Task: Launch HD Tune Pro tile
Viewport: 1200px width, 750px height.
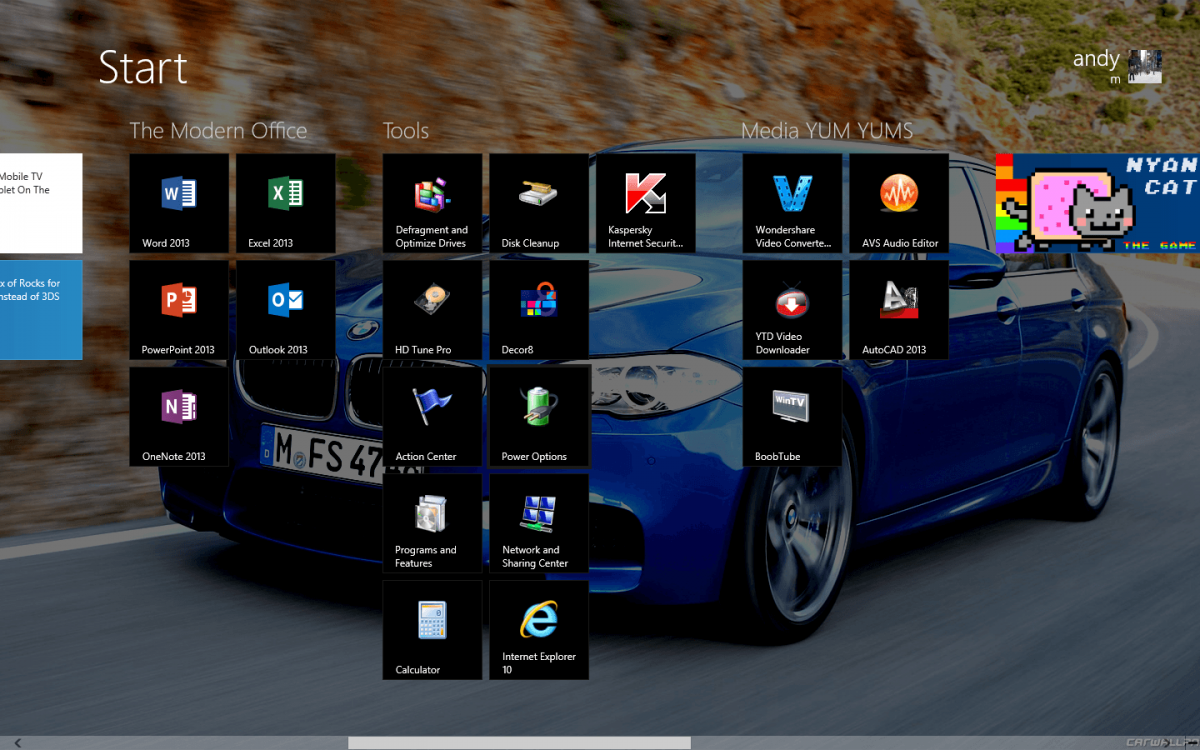Action: [433, 310]
